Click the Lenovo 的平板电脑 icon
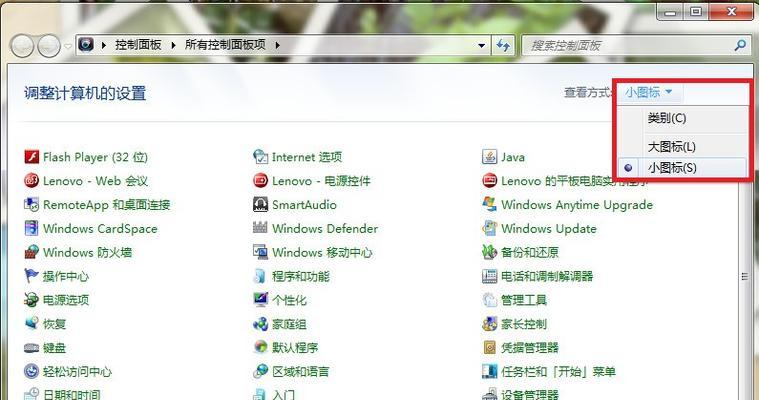This screenshot has width=759, height=400. [489, 181]
